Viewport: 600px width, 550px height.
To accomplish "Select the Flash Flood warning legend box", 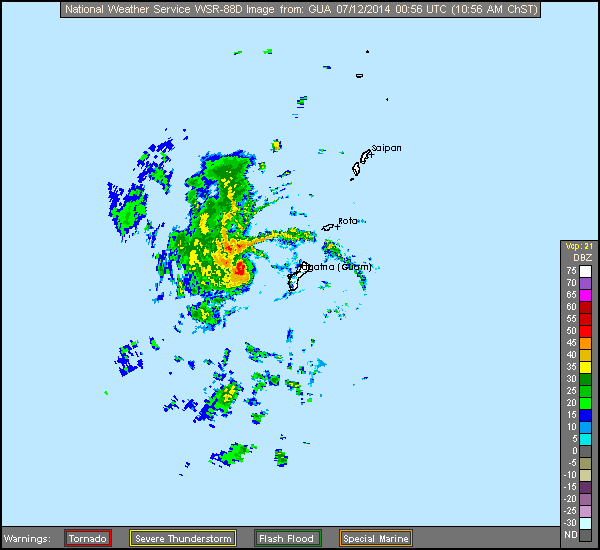I will tap(287, 538).
